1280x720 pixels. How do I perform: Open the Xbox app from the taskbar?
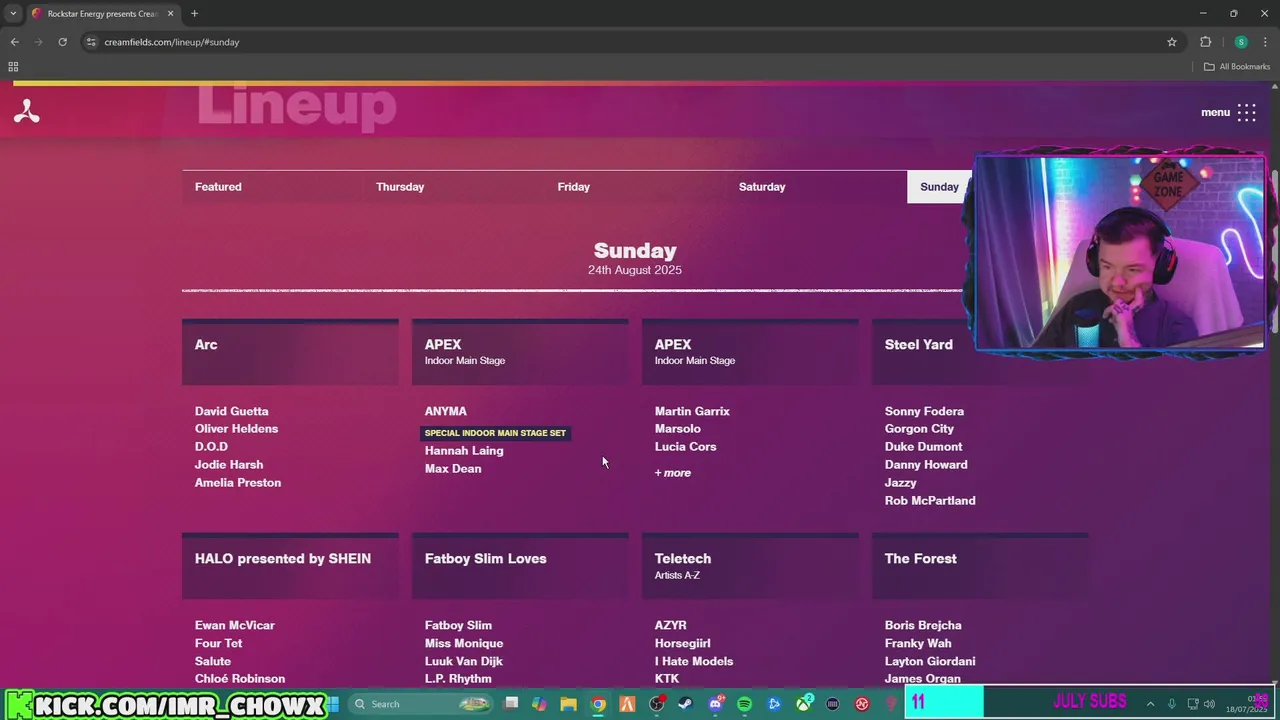[x=803, y=704]
